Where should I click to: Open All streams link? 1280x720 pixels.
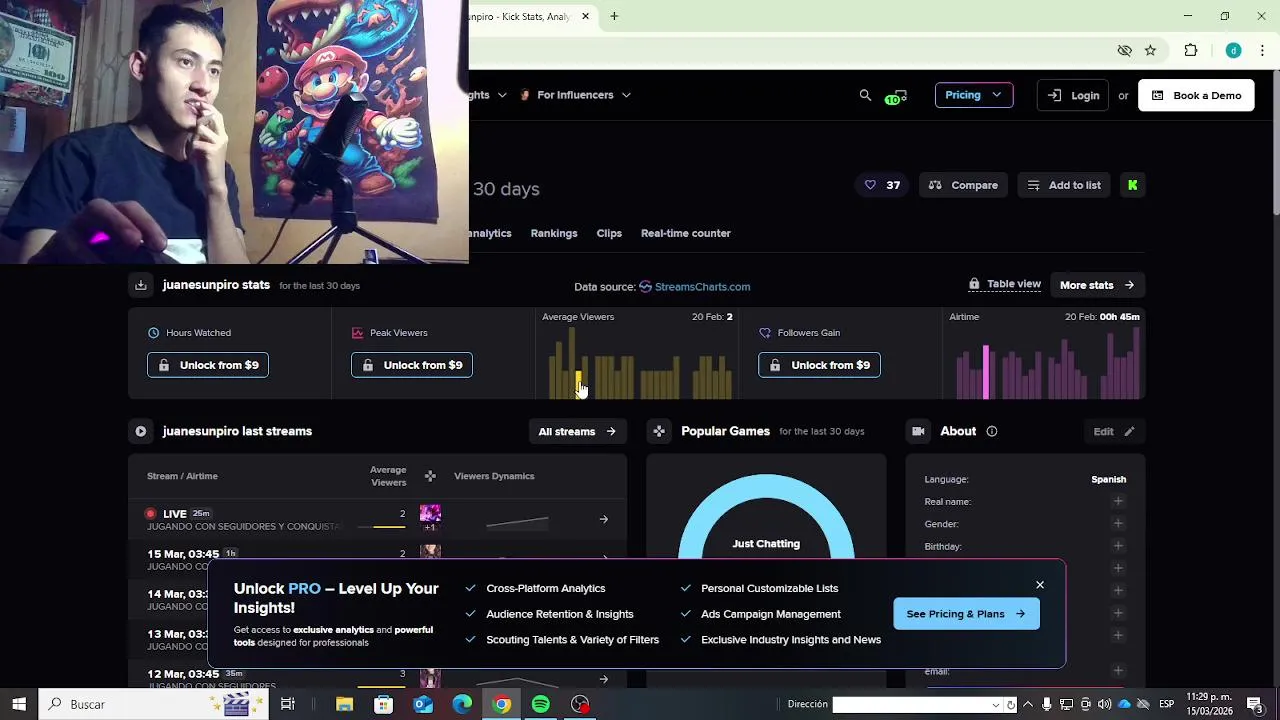pos(577,431)
